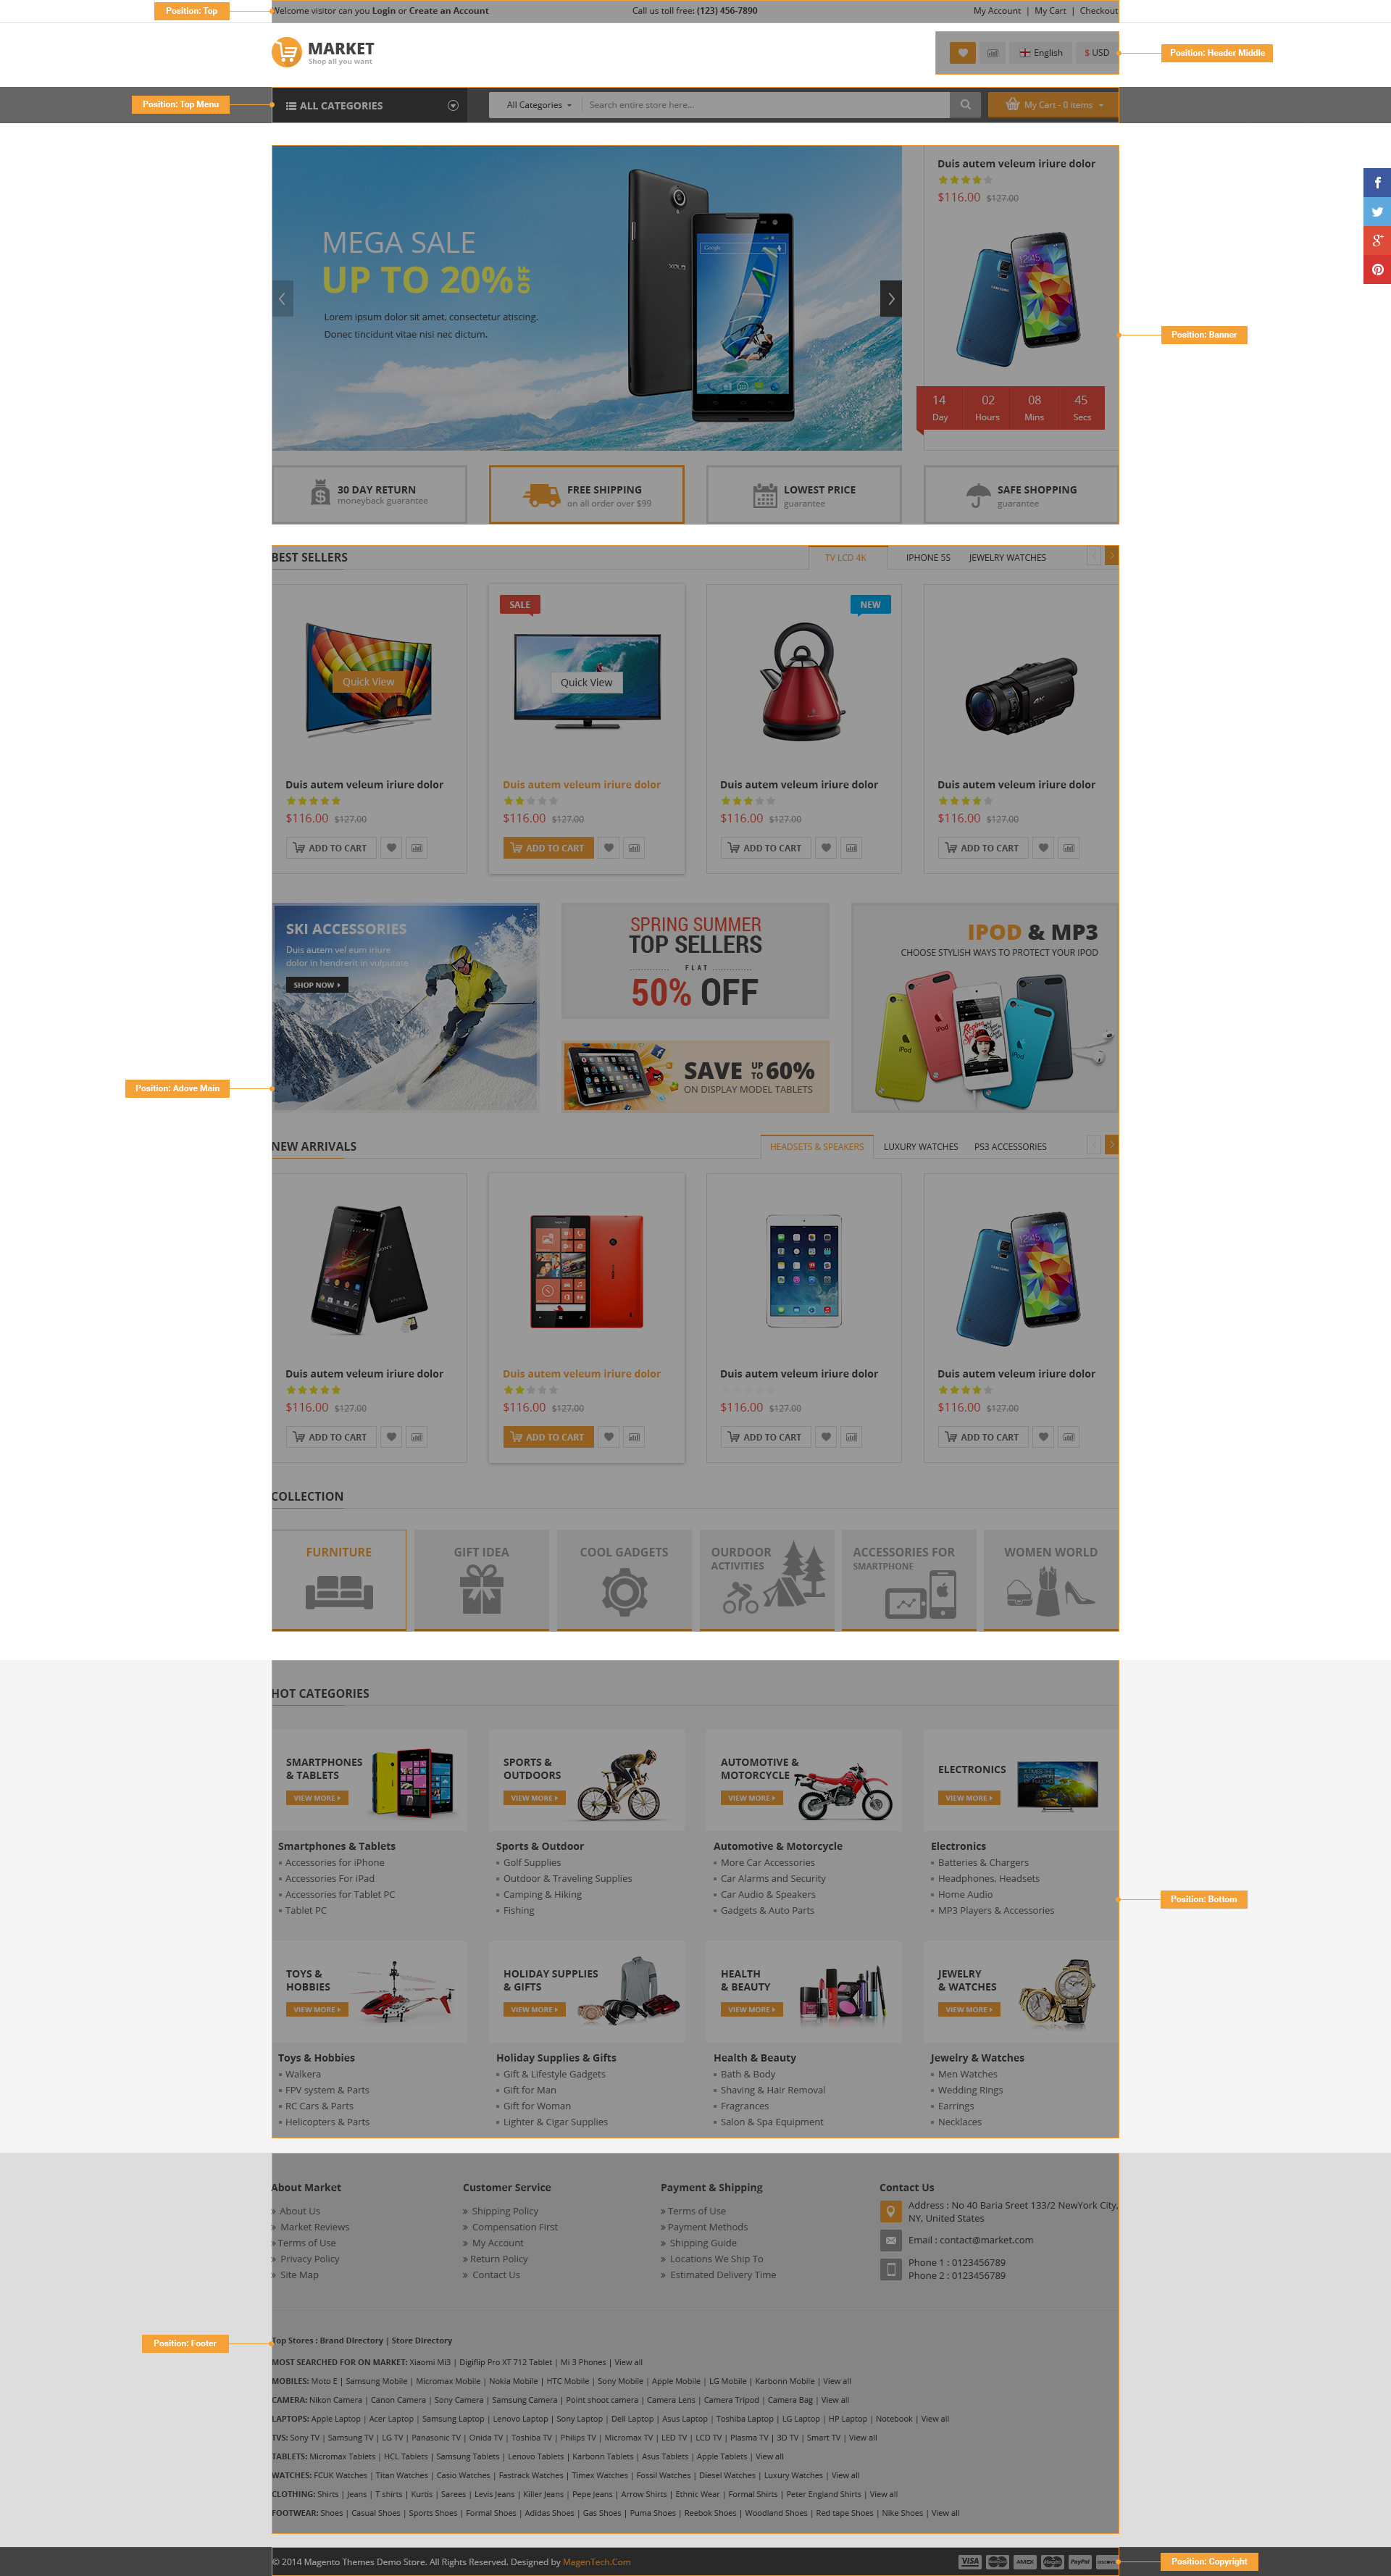This screenshot has width=1391, height=2576.
Task: Expand the All Categories menu
Action: tap(371, 105)
